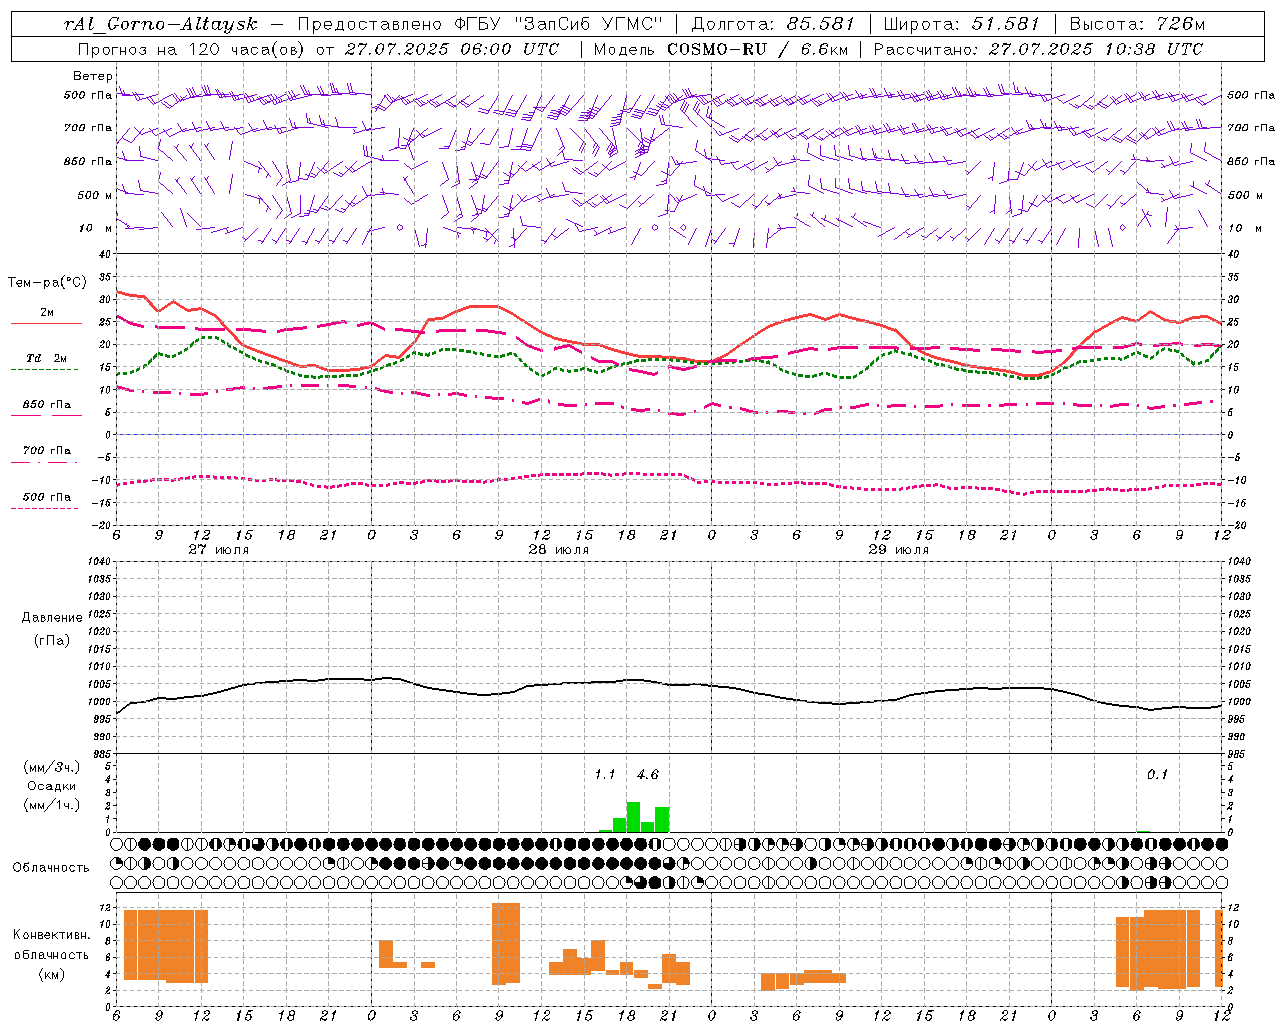Click the Облачность cloud cover label
The height and width of the screenshot is (1024, 1280).
[x=51, y=868]
